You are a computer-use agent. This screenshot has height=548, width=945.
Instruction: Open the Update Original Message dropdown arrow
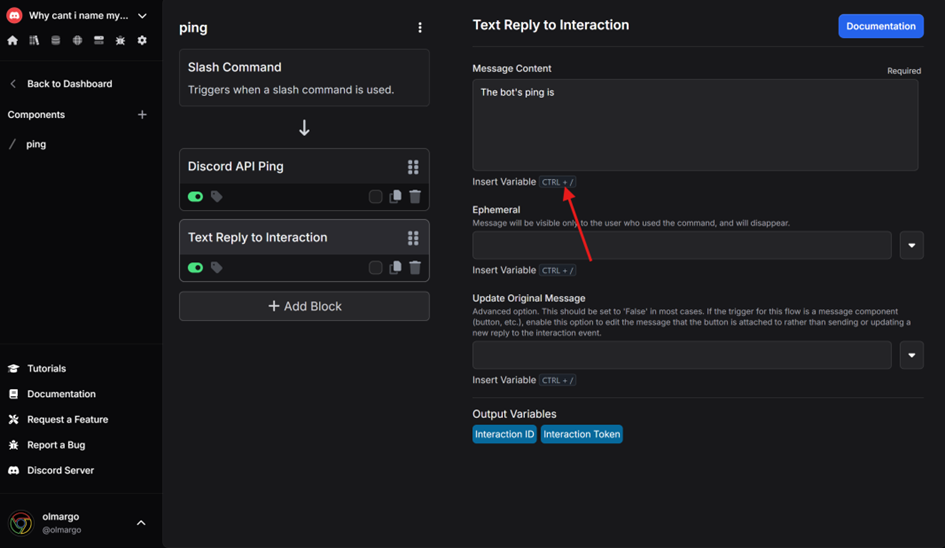pos(911,355)
